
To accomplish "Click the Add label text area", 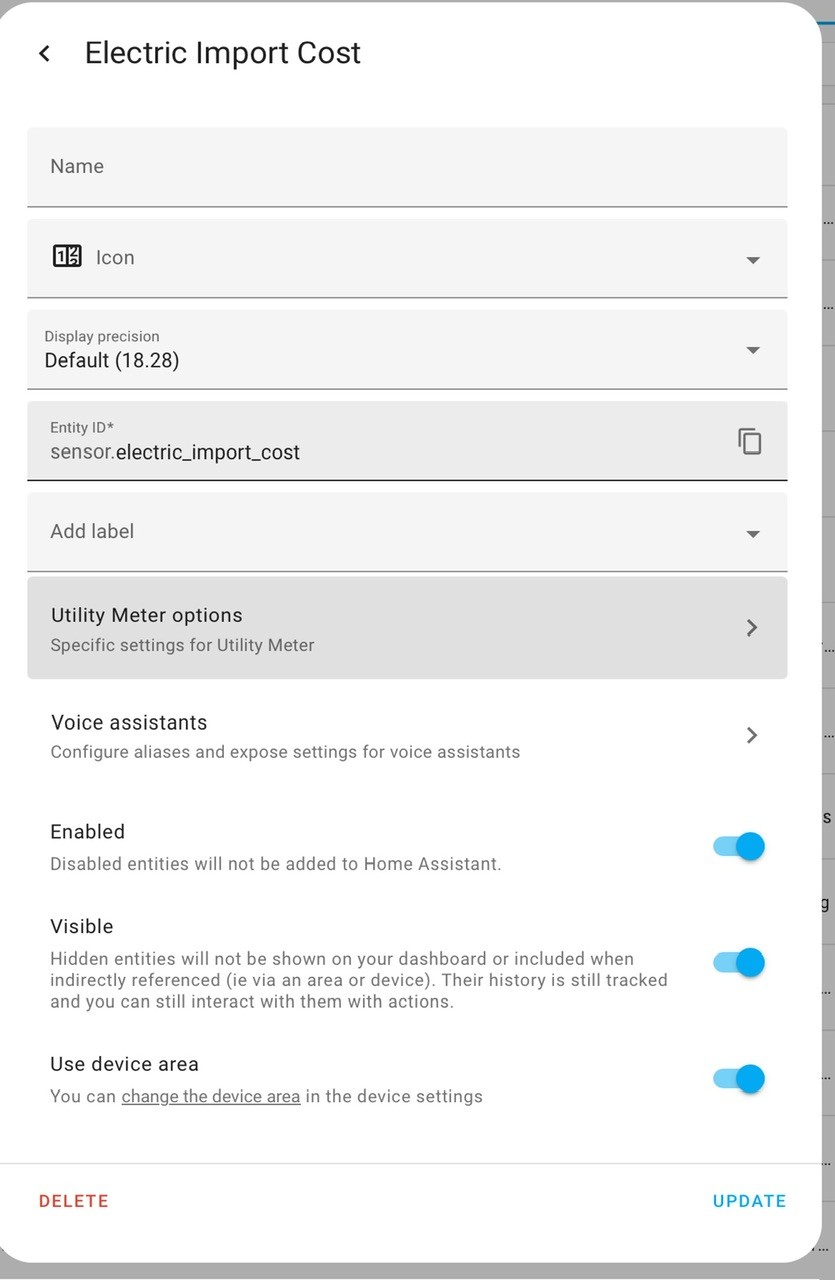I will [380, 532].
